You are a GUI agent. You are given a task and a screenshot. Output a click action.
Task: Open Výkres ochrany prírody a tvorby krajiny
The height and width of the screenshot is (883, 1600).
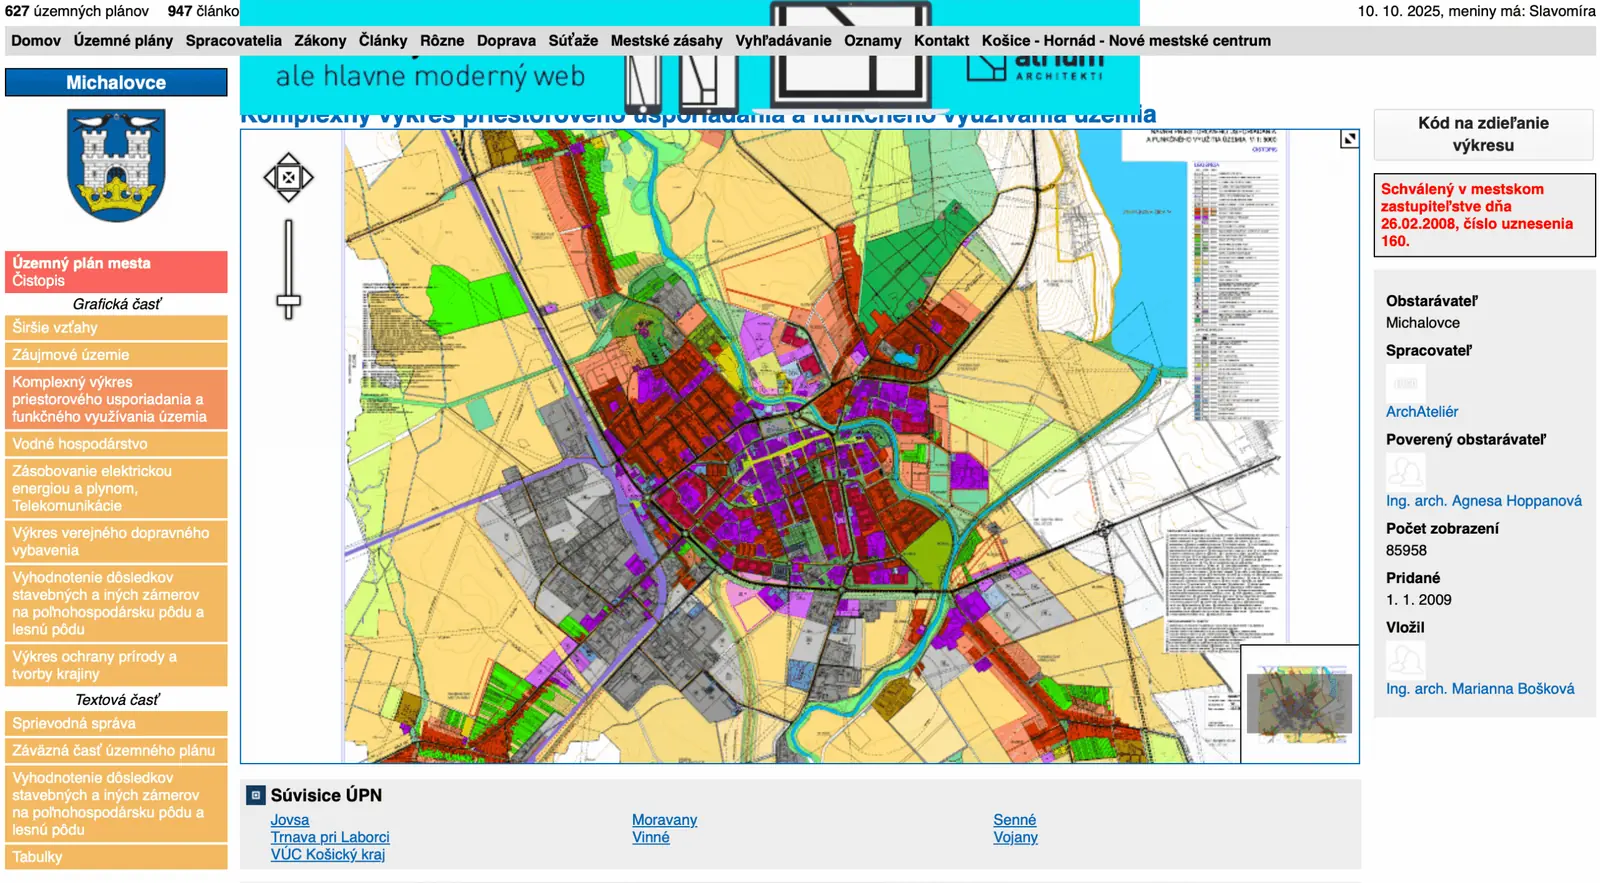(x=116, y=666)
